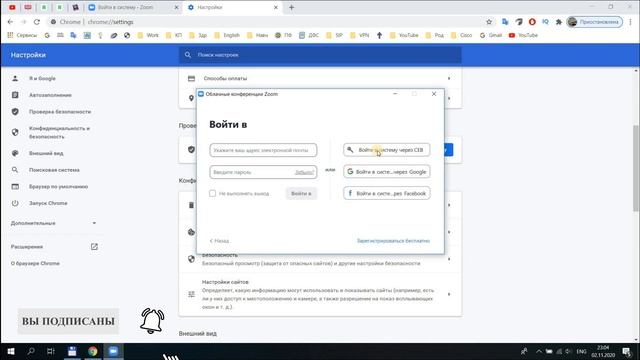Open a new Chrome tab
Viewport: 640px width, 360px height.
pyautogui.click(x=291, y=7)
